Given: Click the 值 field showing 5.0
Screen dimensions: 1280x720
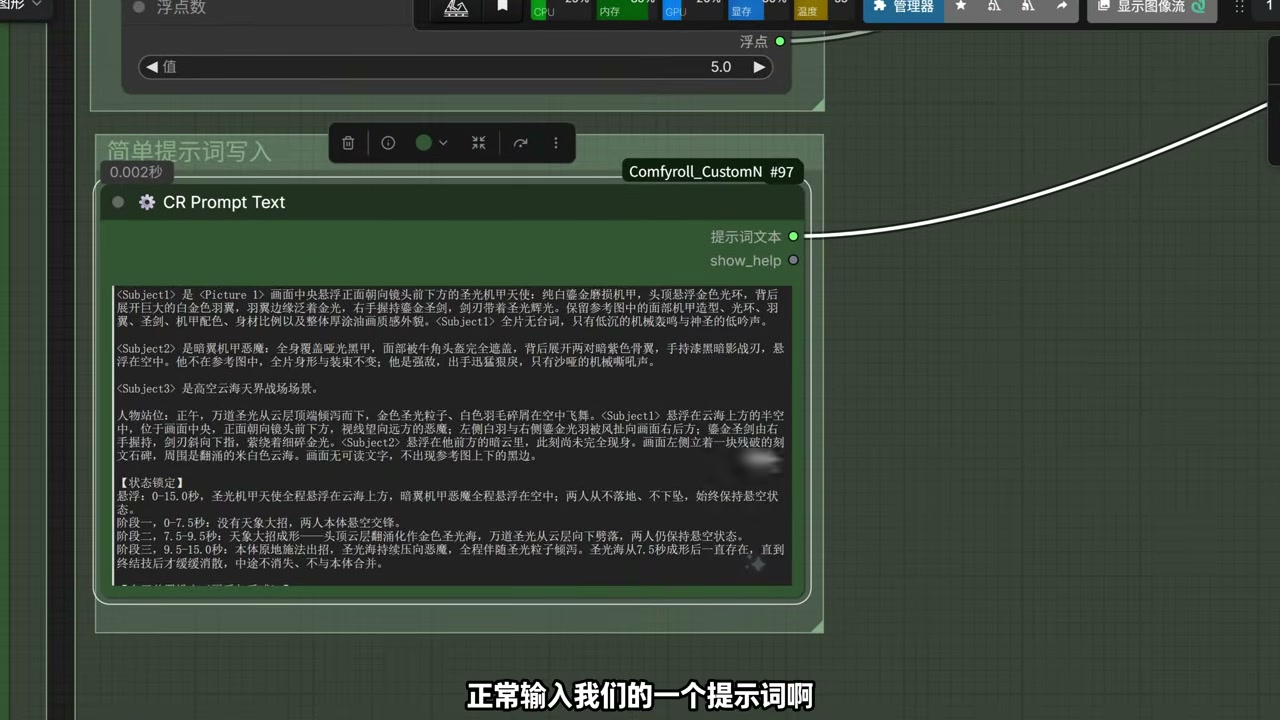Looking at the screenshot, I should pos(455,67).
